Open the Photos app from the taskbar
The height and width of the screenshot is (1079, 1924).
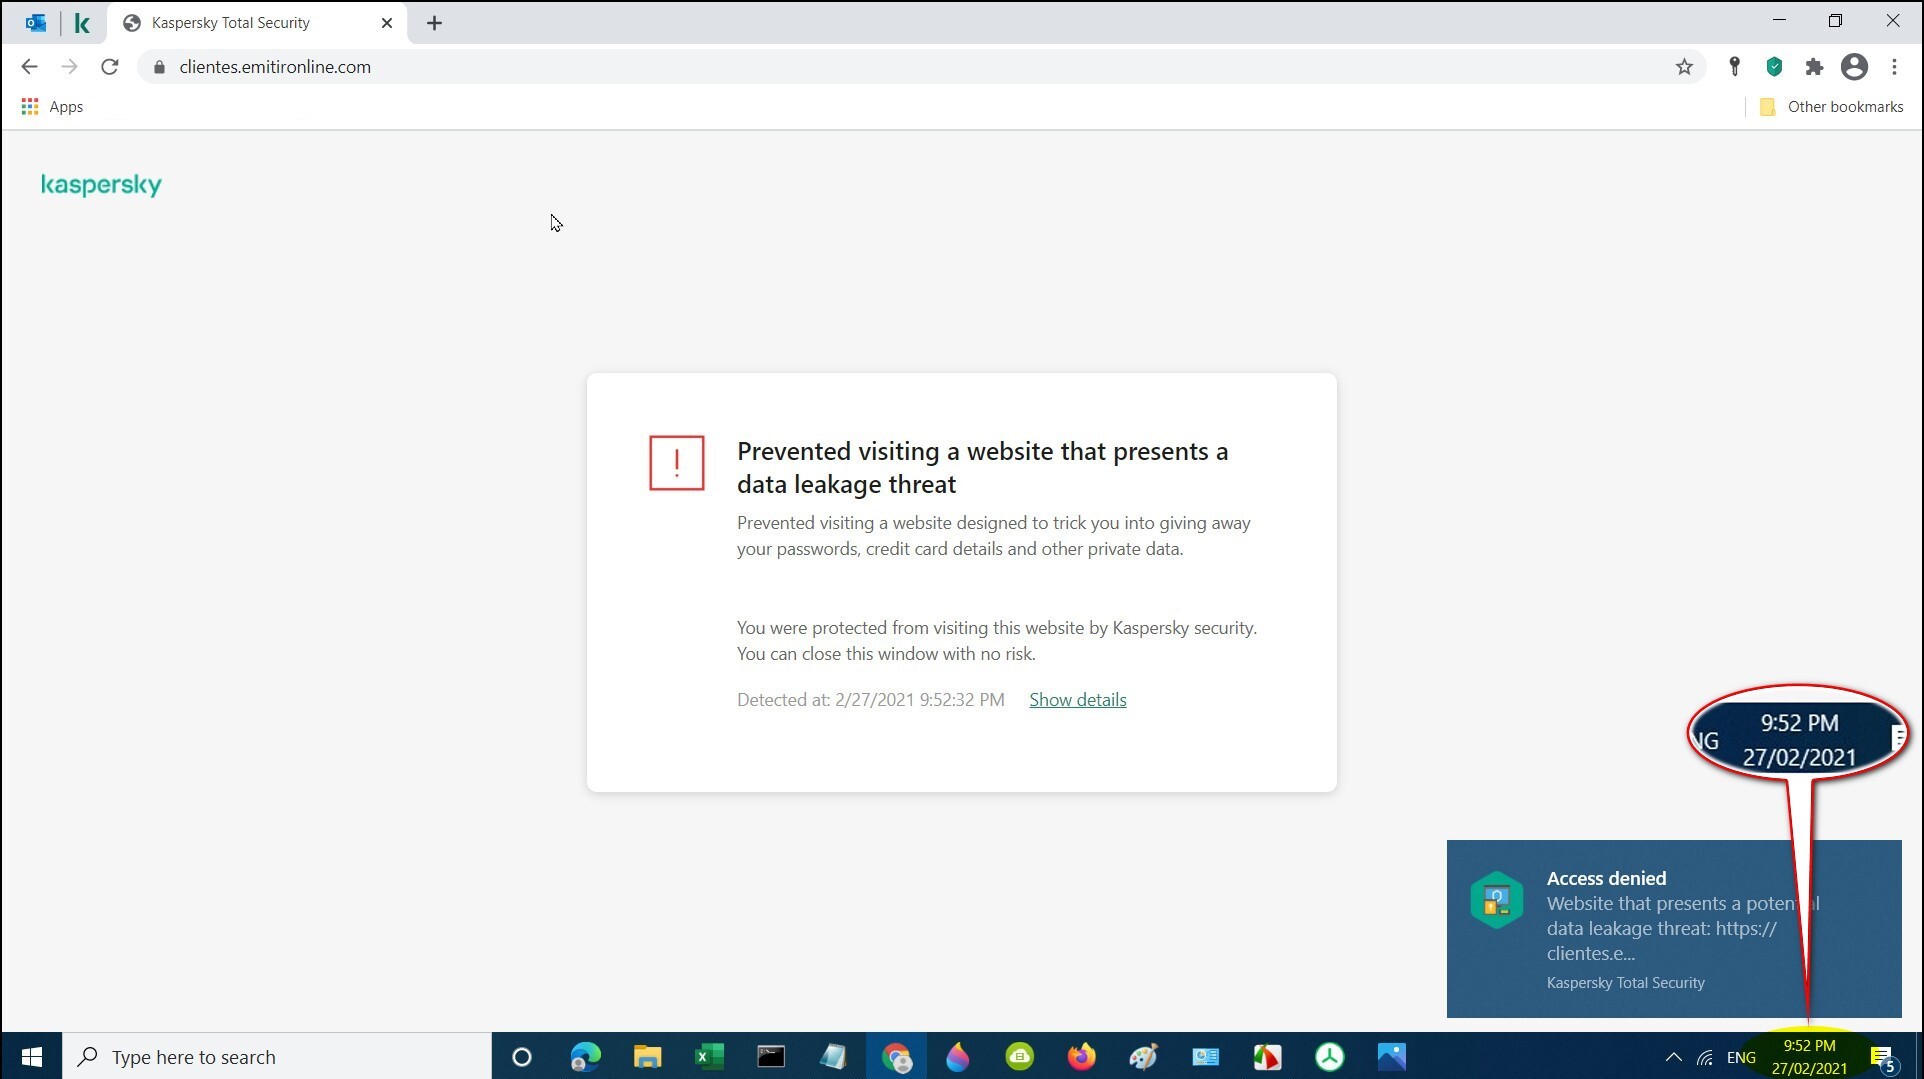click(1391, 1057)
